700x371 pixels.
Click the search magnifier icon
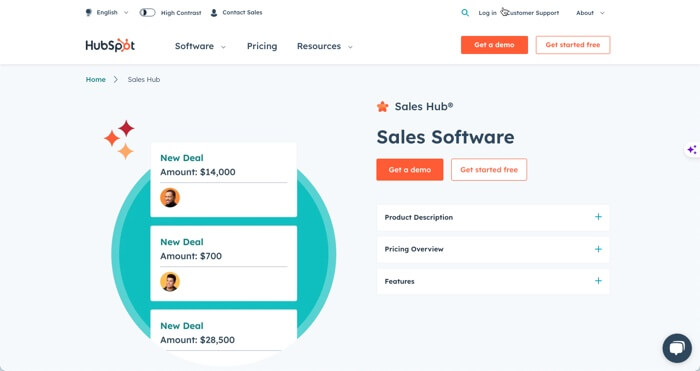(x=465, y=13)
